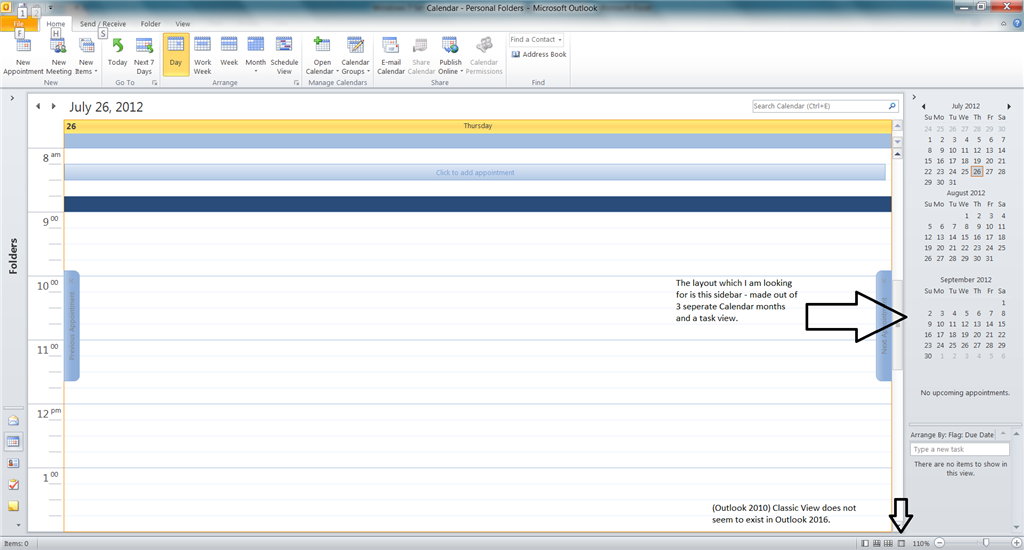
Task: Create a New Meeting
Action: coord(59,56)
